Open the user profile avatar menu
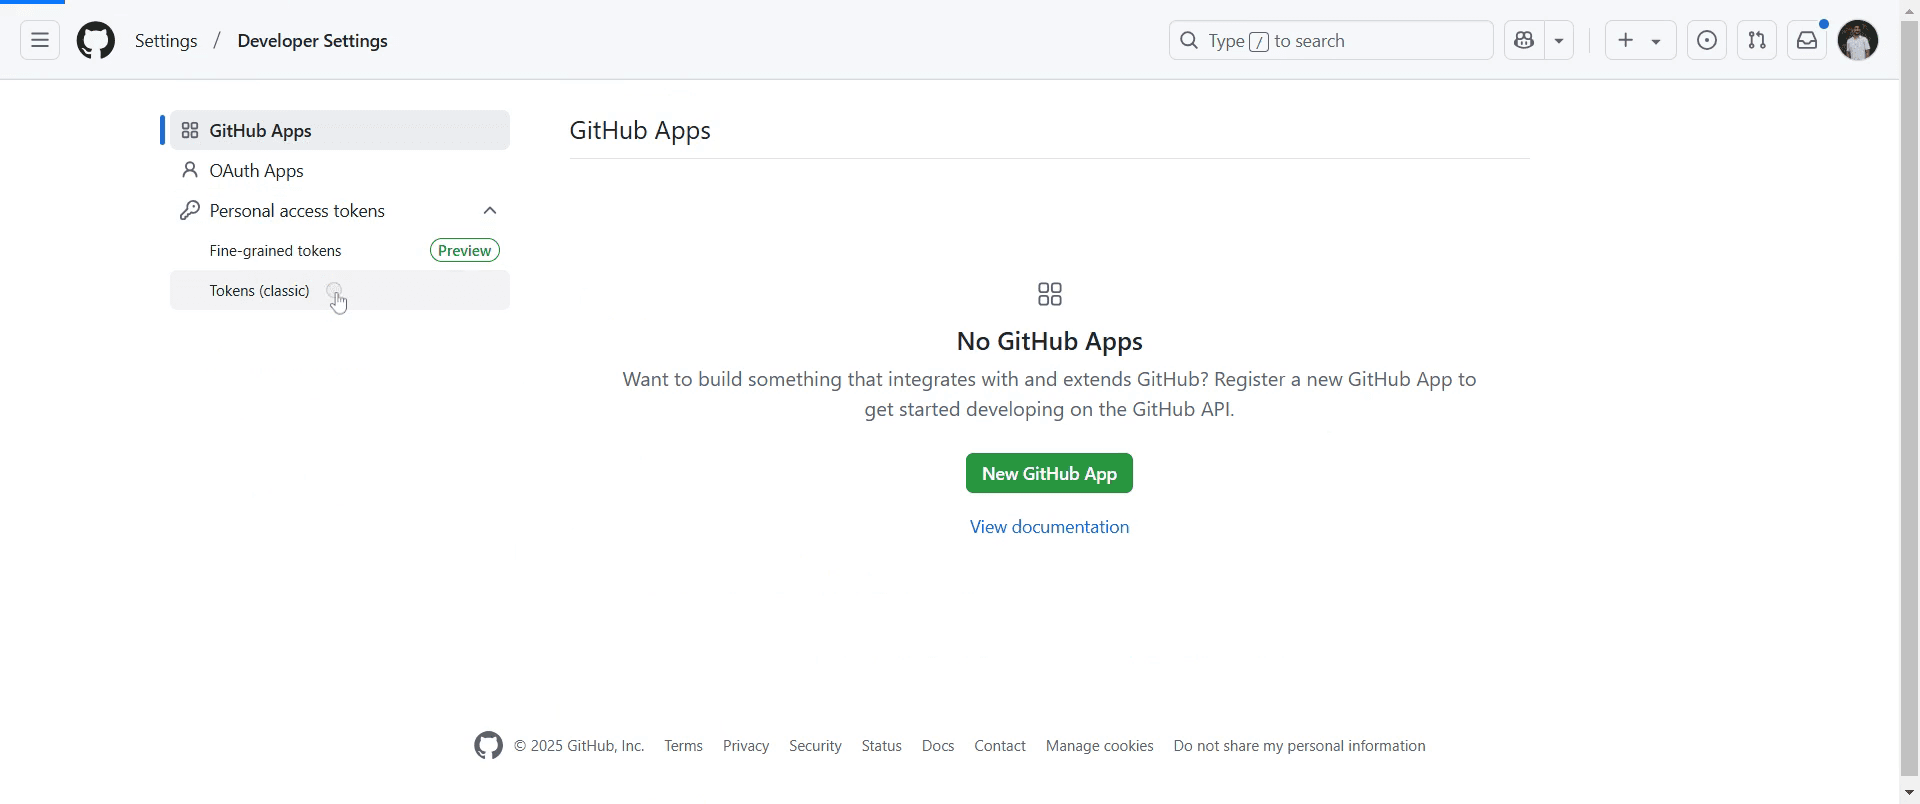The image size is (1920, 804). tap(1858, 41)
